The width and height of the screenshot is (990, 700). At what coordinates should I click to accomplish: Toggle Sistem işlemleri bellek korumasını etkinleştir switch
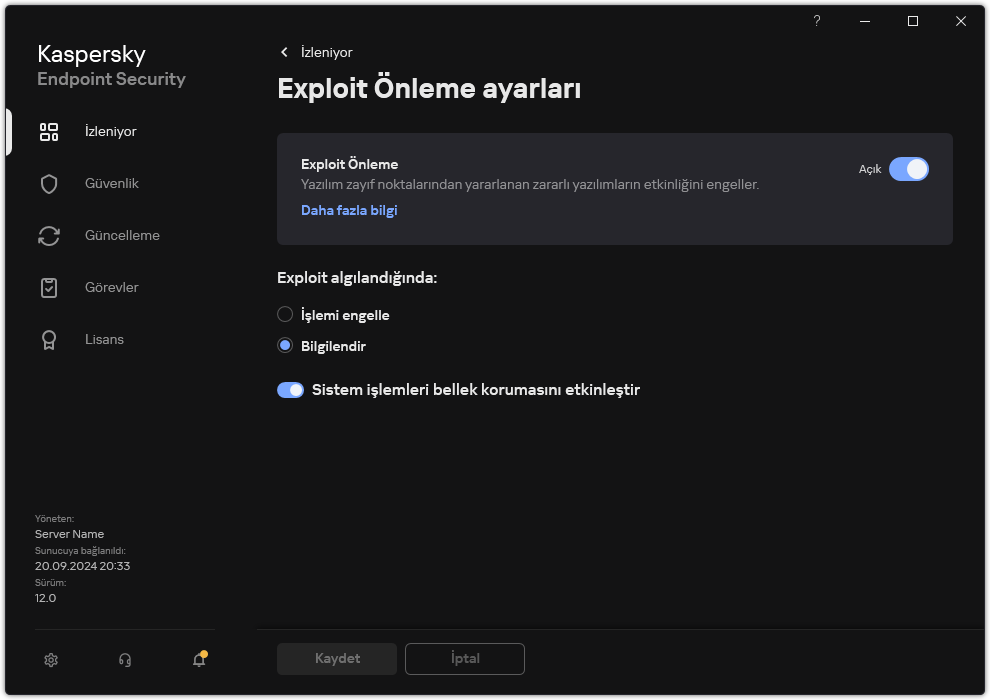coord(290,390)
